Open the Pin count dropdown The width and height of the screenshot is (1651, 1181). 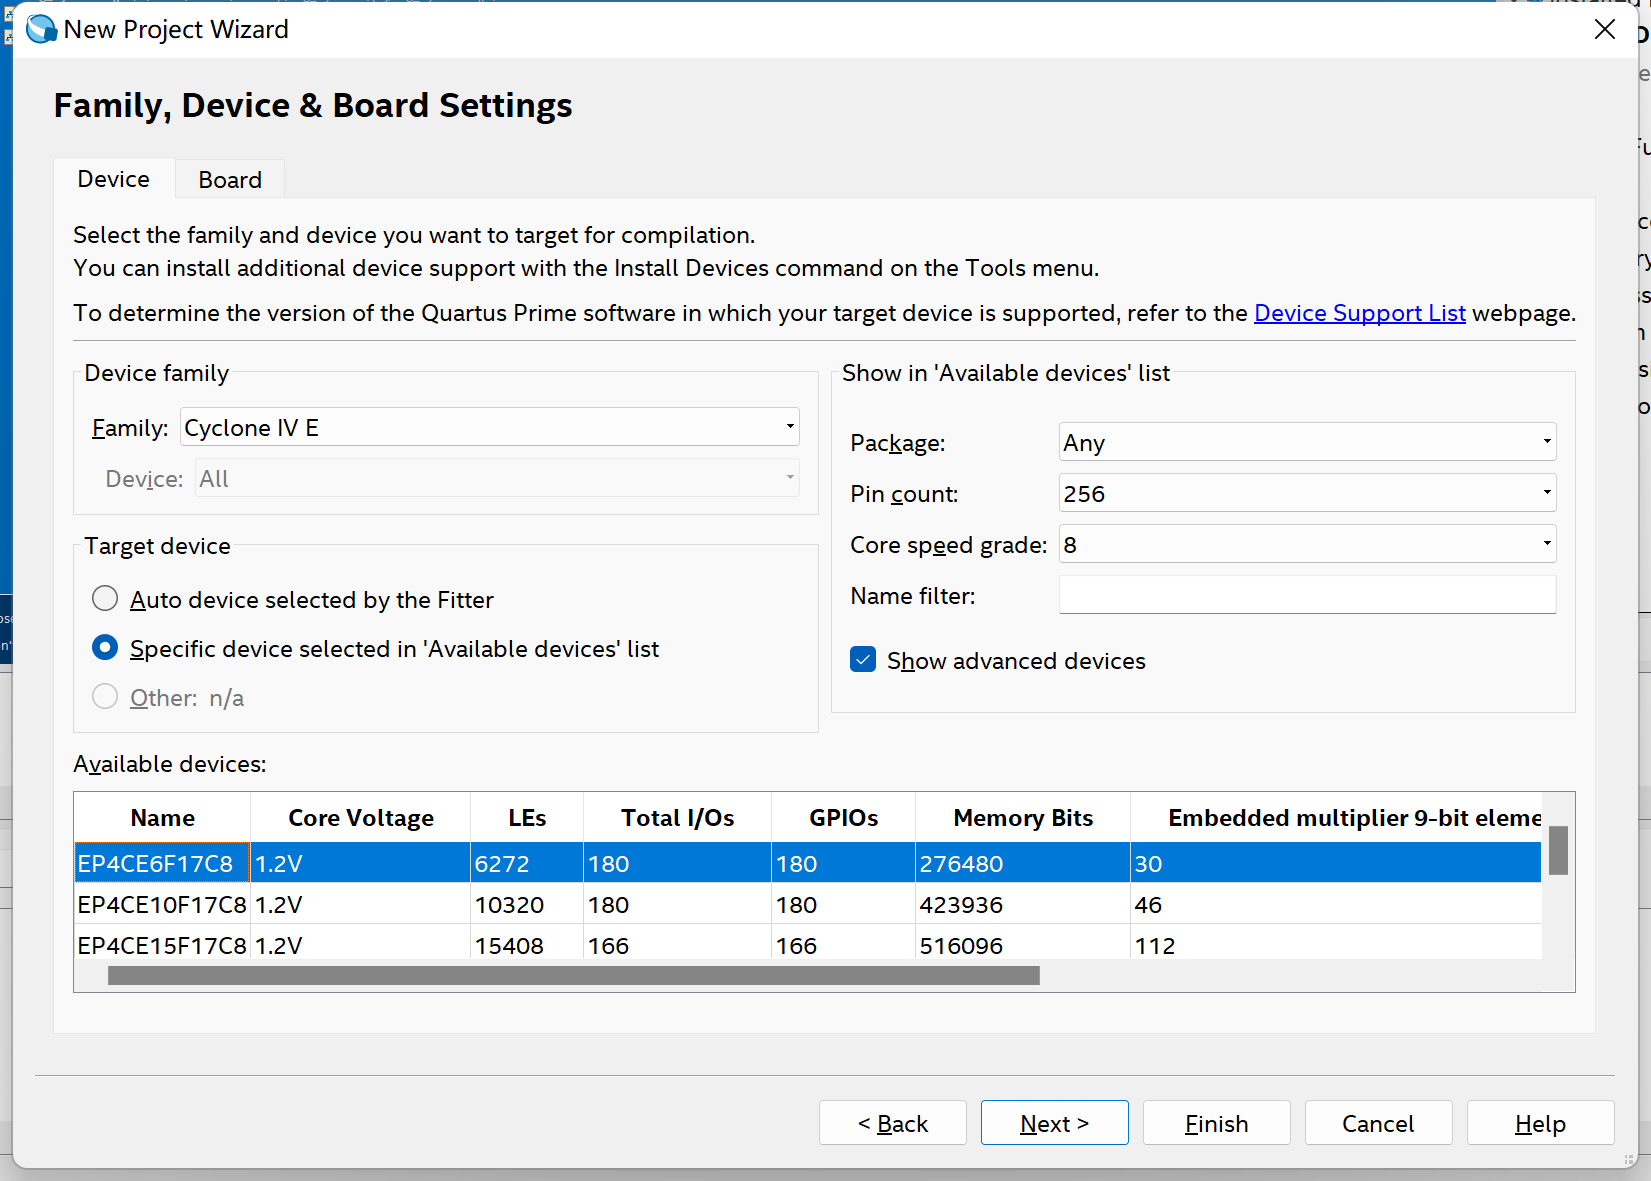point(1307,493)
